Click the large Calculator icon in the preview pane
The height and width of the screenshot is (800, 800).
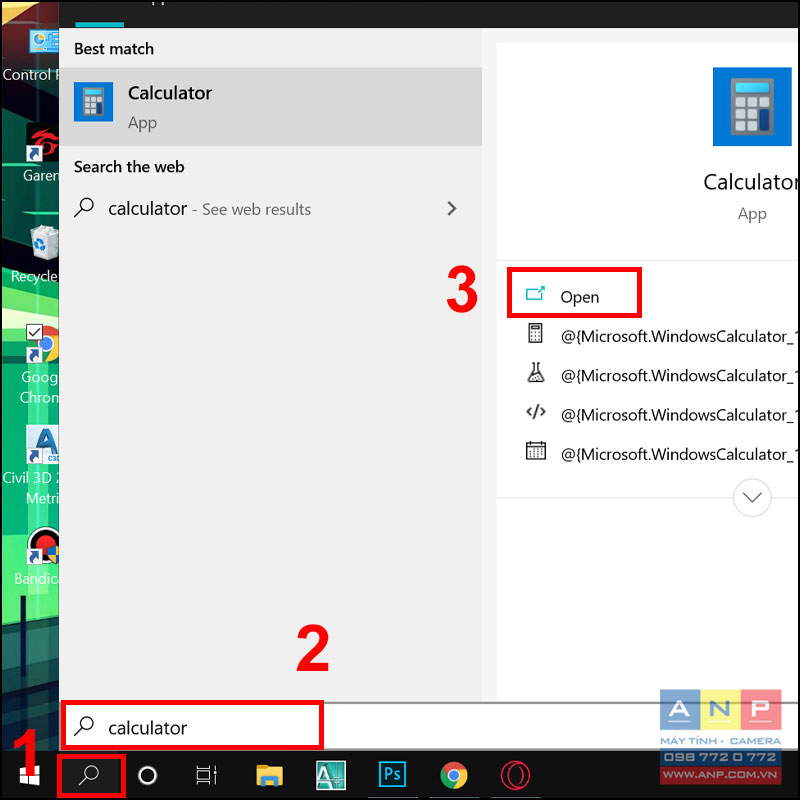click(752, 107)
